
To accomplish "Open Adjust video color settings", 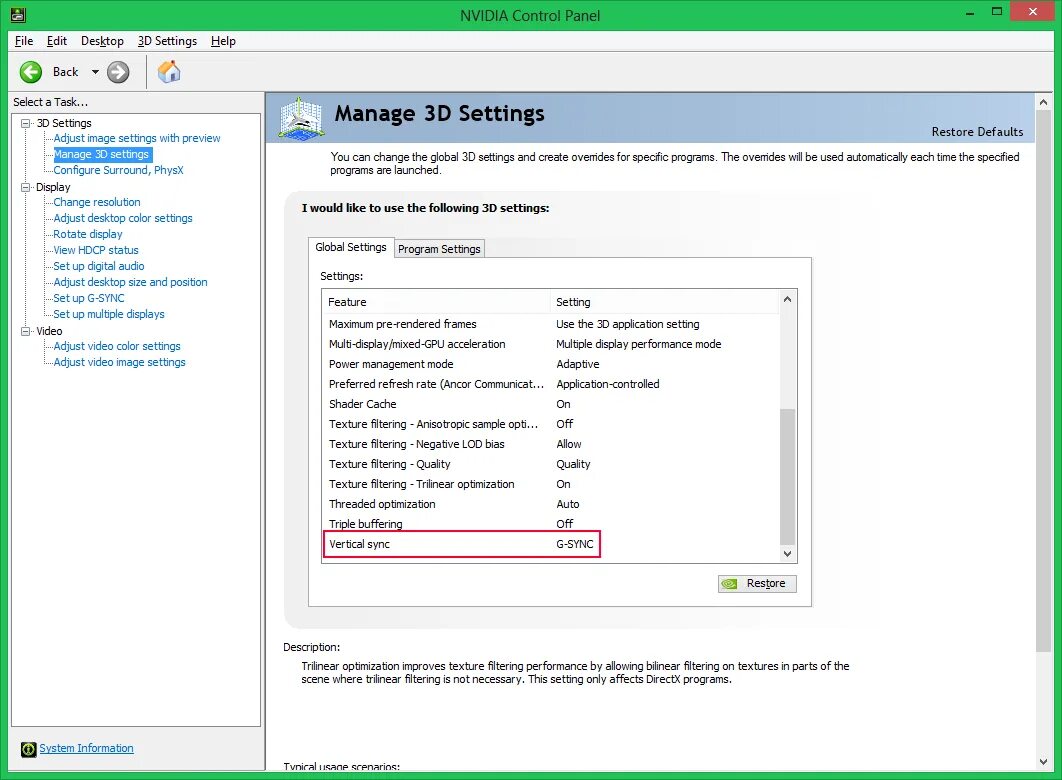I will (x=117, y=346).
